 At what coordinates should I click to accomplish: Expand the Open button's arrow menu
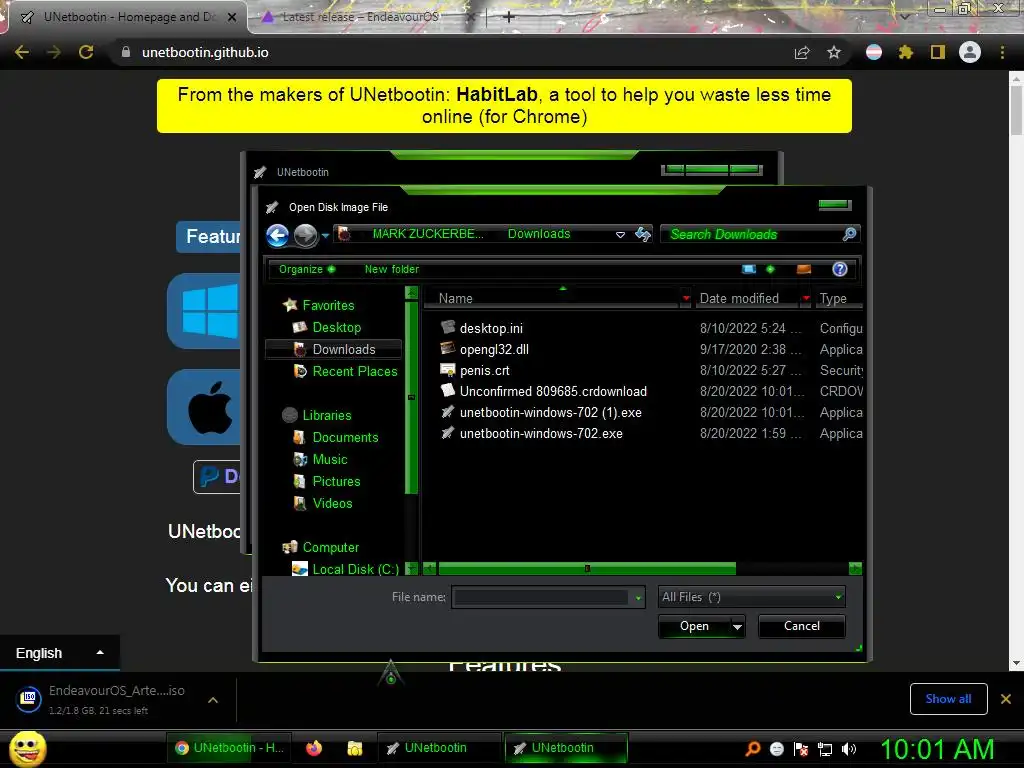(x=737, y=627)
